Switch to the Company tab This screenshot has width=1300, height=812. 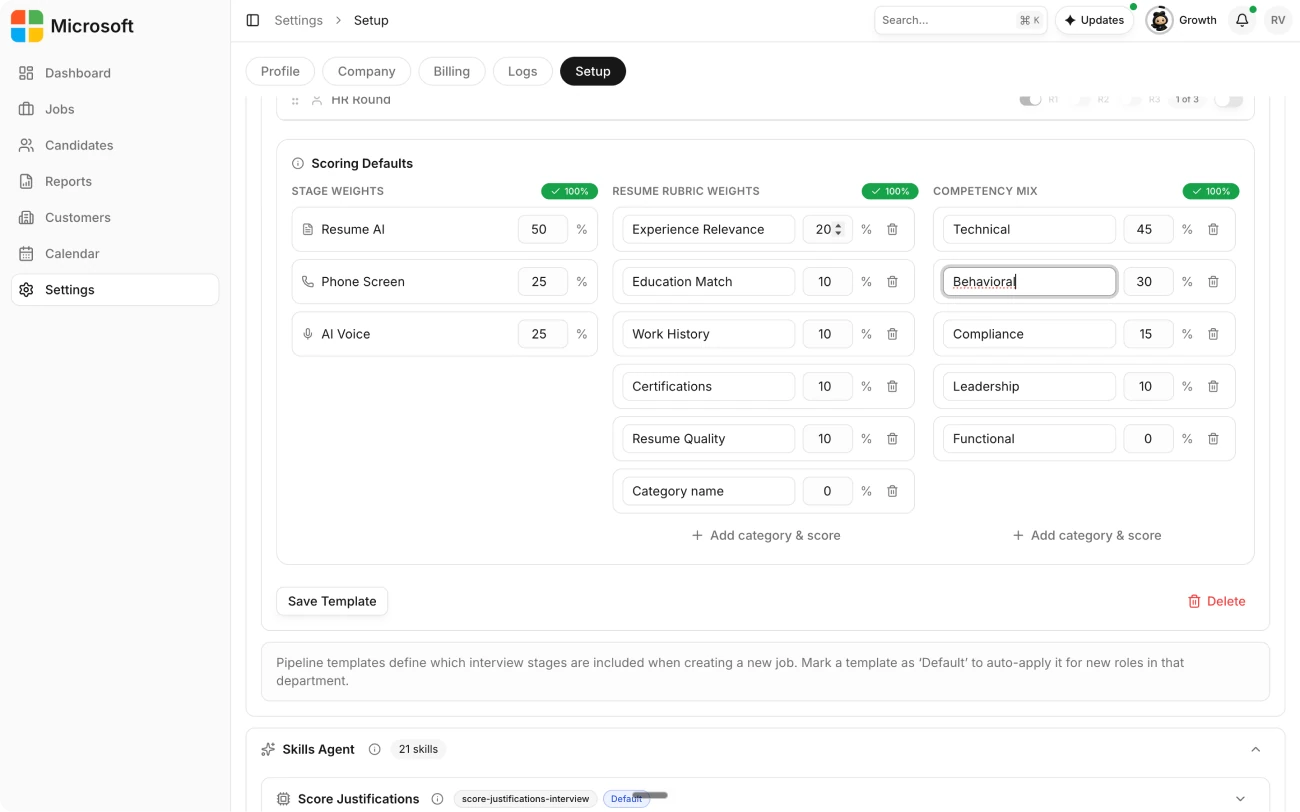[x=366, y=71]
